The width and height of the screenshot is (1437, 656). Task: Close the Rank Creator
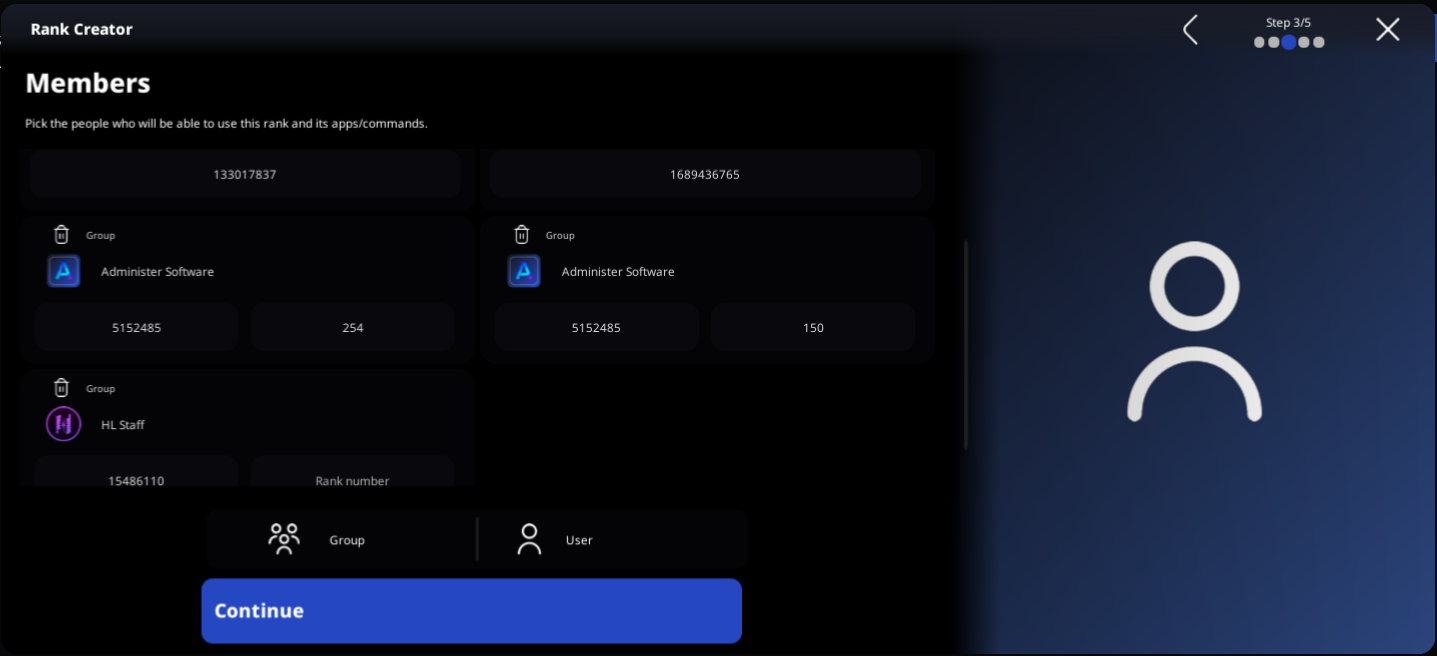tap(1387, 29)
